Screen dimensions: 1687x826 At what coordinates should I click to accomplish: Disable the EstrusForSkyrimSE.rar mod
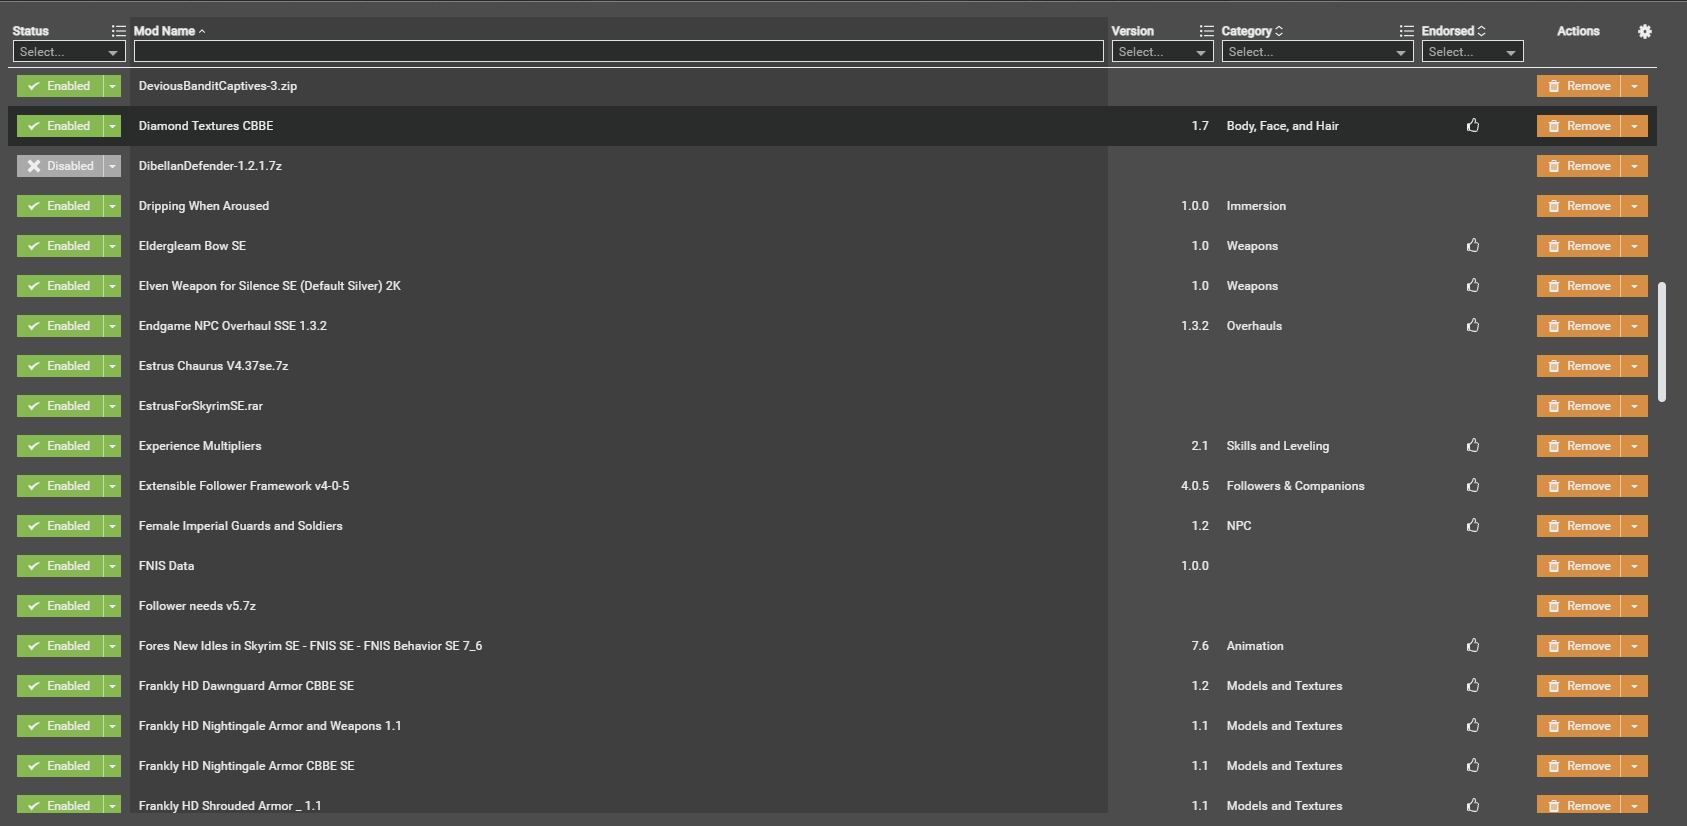(x=60, y=406)
